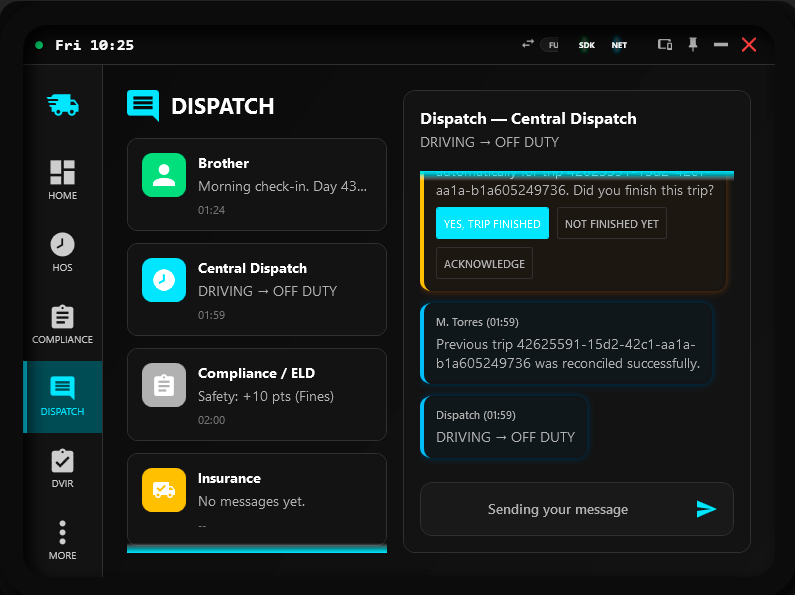Click the truck logo icon in sidebar
Viewport: 795px width, 595px height.
tap(63, 105)
